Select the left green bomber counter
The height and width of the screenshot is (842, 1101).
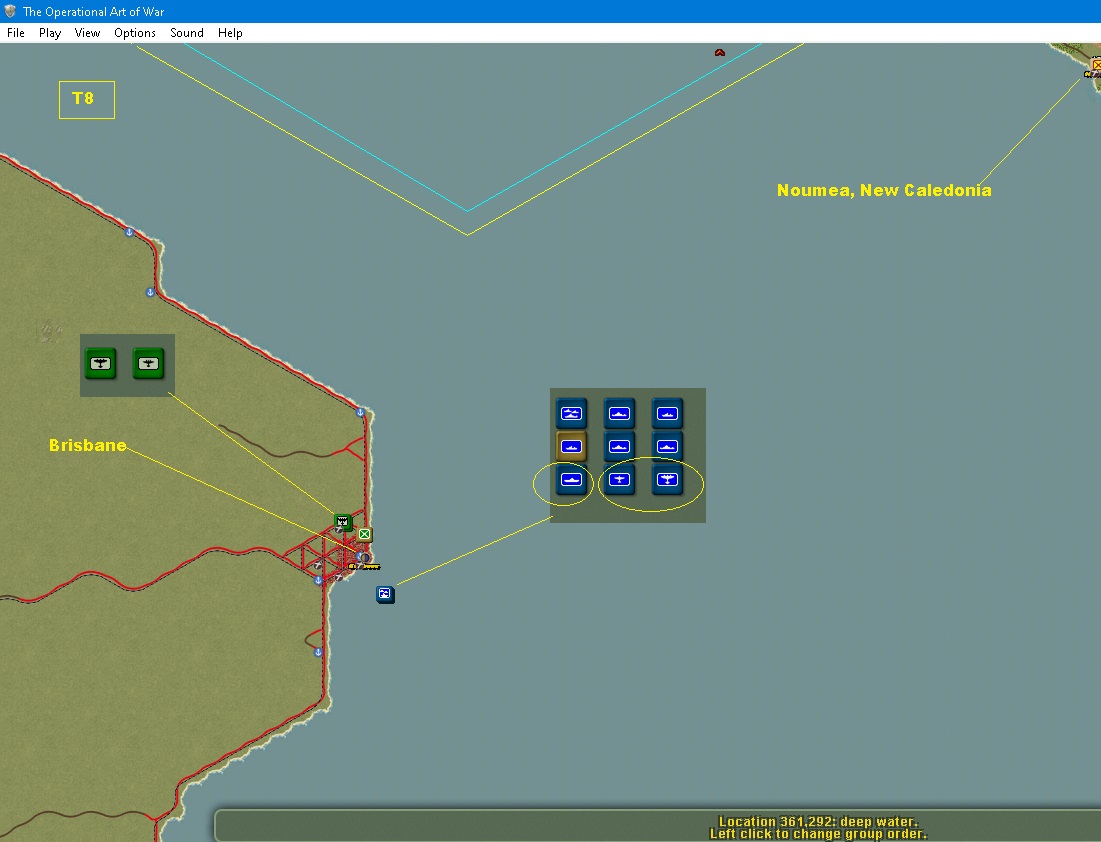pyautogui.click(x=100, y=364)
